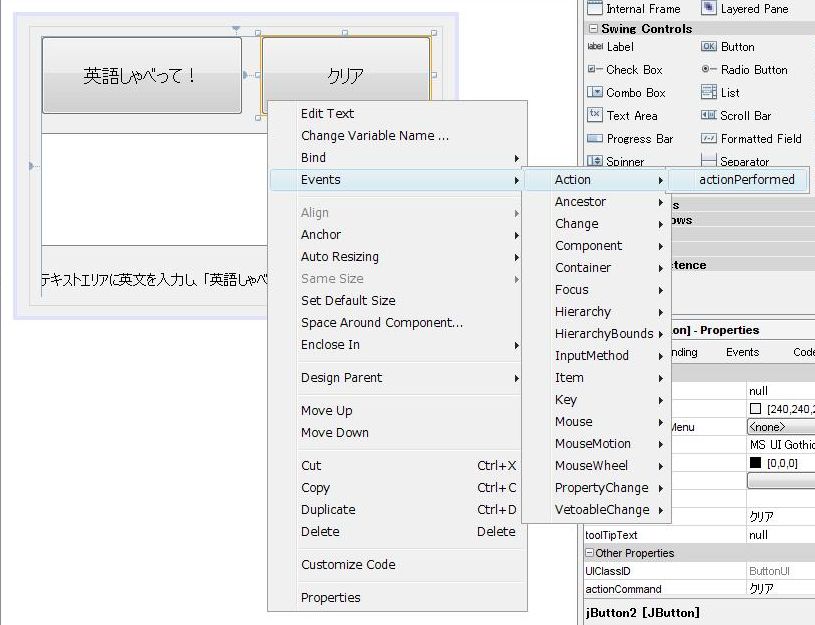The width and height of the screenshot is (815, 625).
Task: Click the toolTipText value field
Action: [x=780, y=535]
